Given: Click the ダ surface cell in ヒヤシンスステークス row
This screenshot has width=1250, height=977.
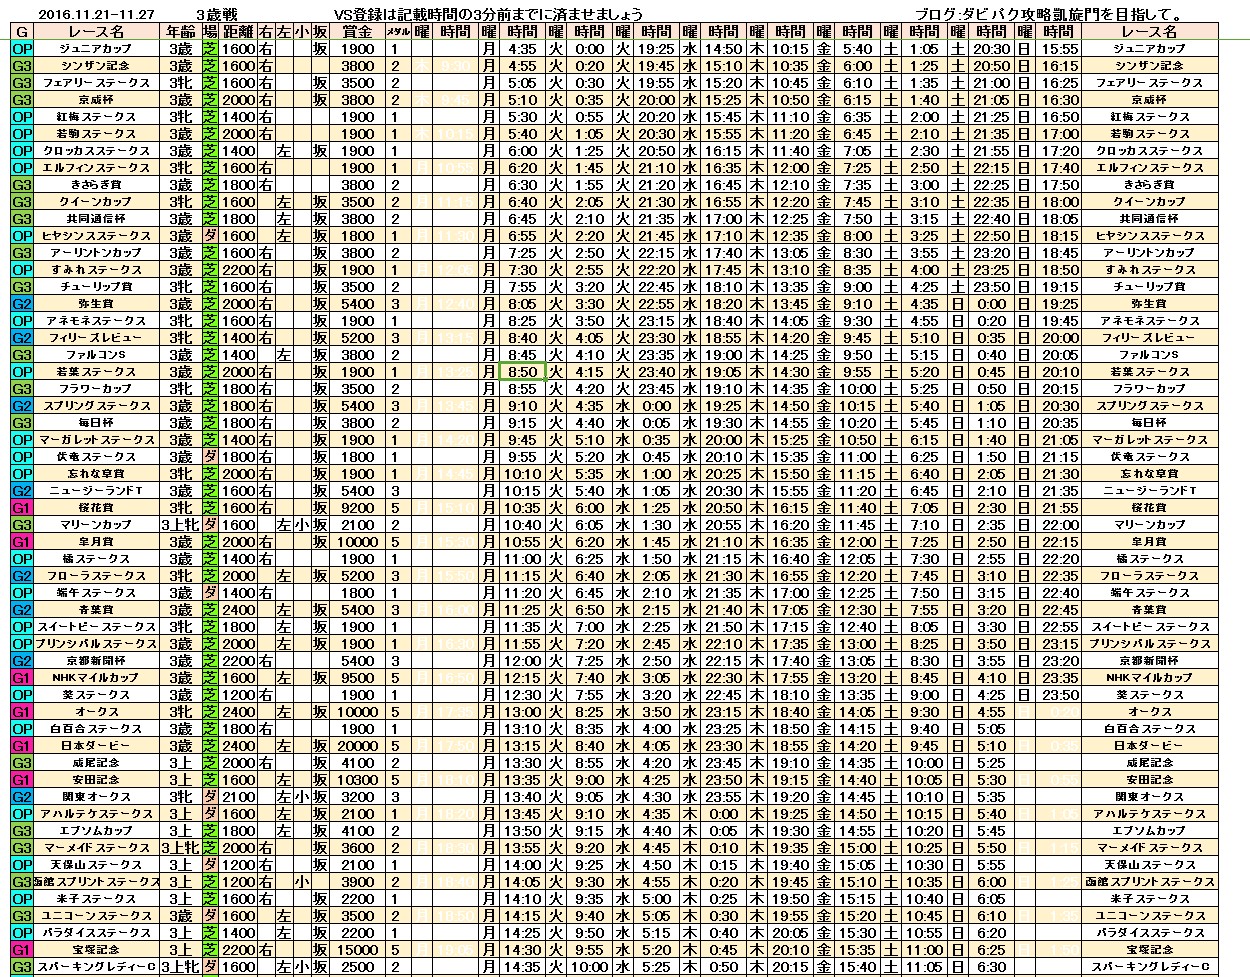Looking at the screenshot, I should 210,236.
